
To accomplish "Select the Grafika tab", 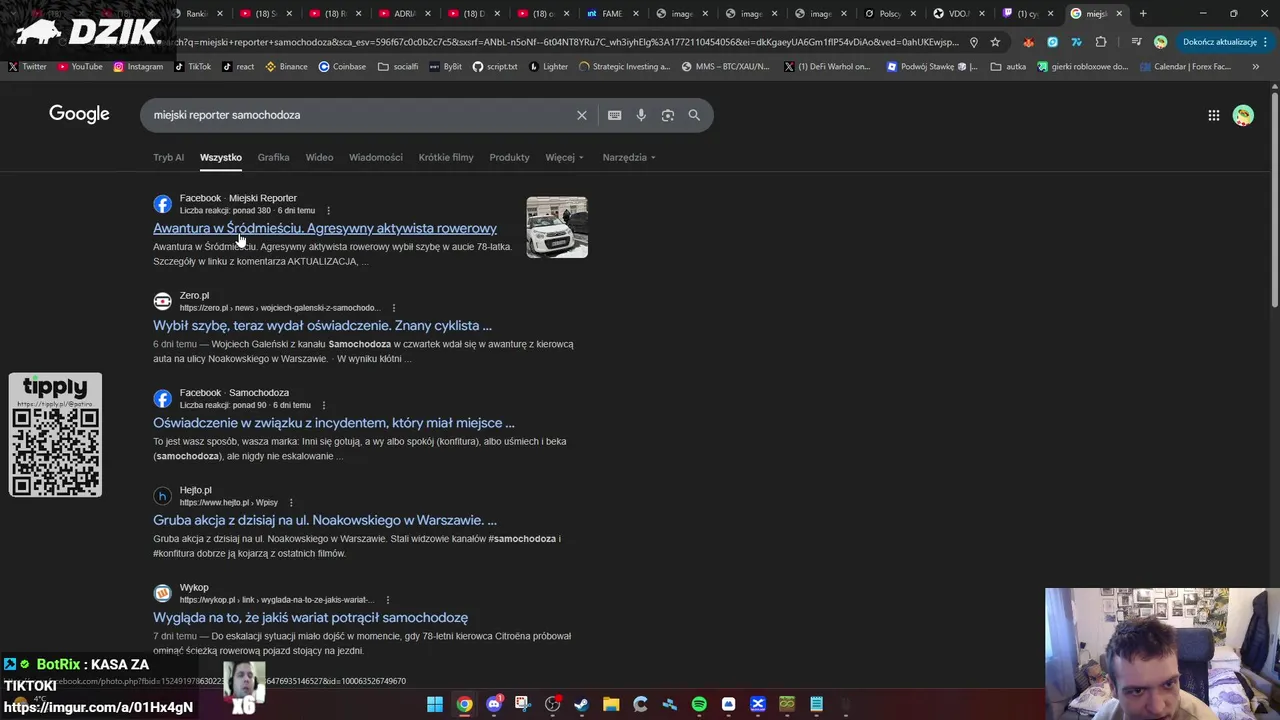I will click(273, 157).
